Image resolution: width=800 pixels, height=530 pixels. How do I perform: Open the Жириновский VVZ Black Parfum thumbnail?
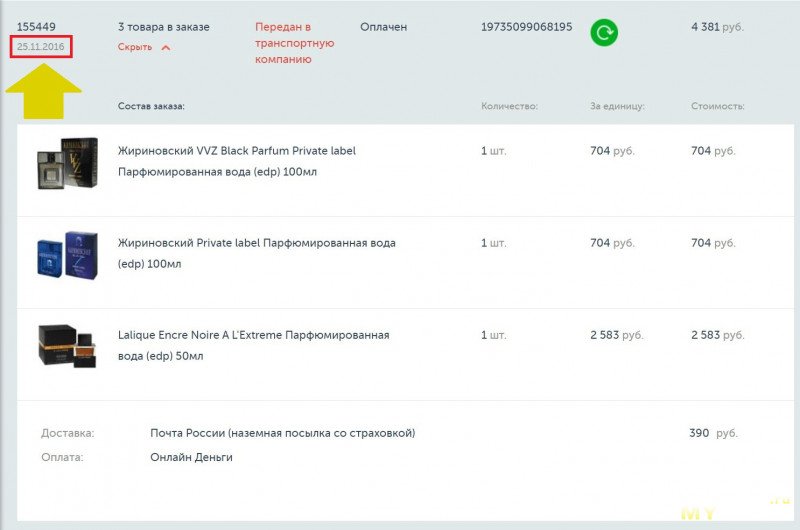[x=67, y=163]
